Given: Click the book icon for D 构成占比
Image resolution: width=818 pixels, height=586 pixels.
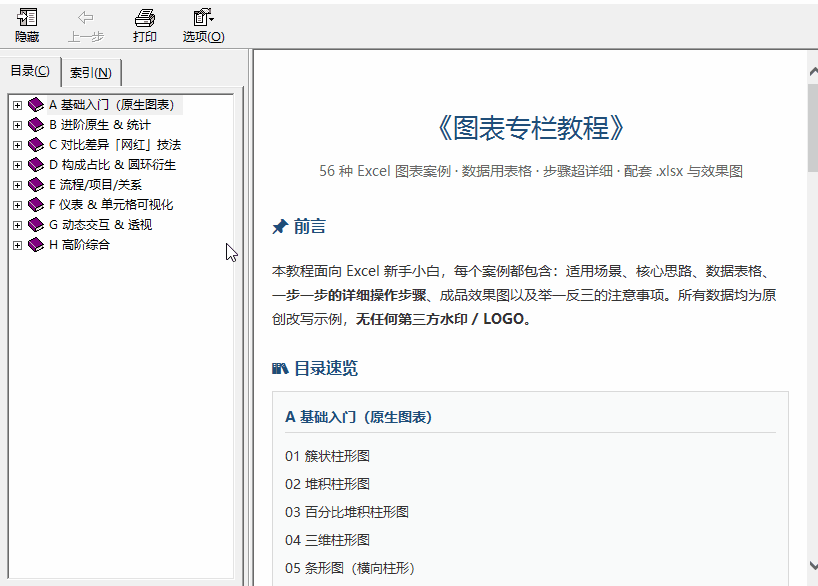Looking at the screenshot, I should point(35,165).
